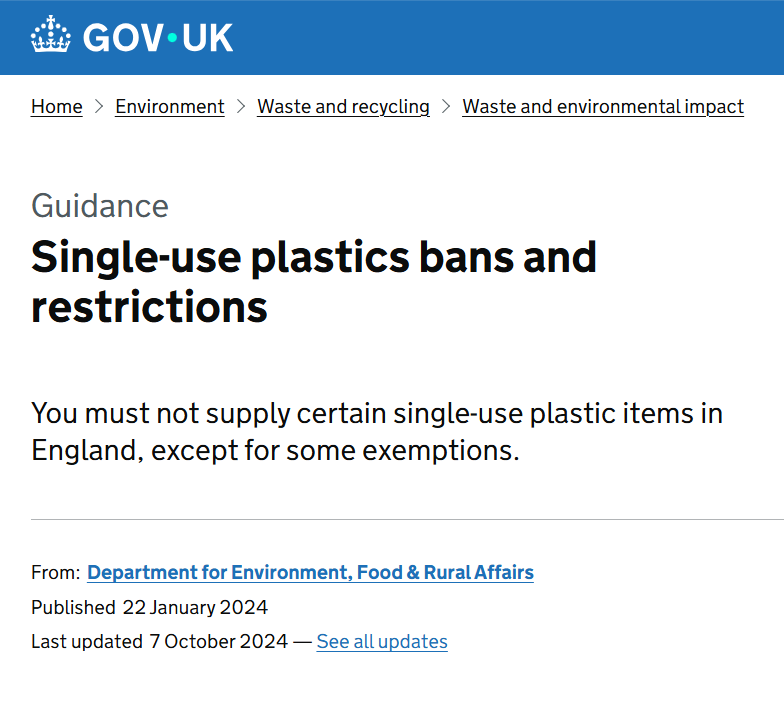This screenshot has width=784, height=705.
Task: Click the From: label
Action: 55,573
